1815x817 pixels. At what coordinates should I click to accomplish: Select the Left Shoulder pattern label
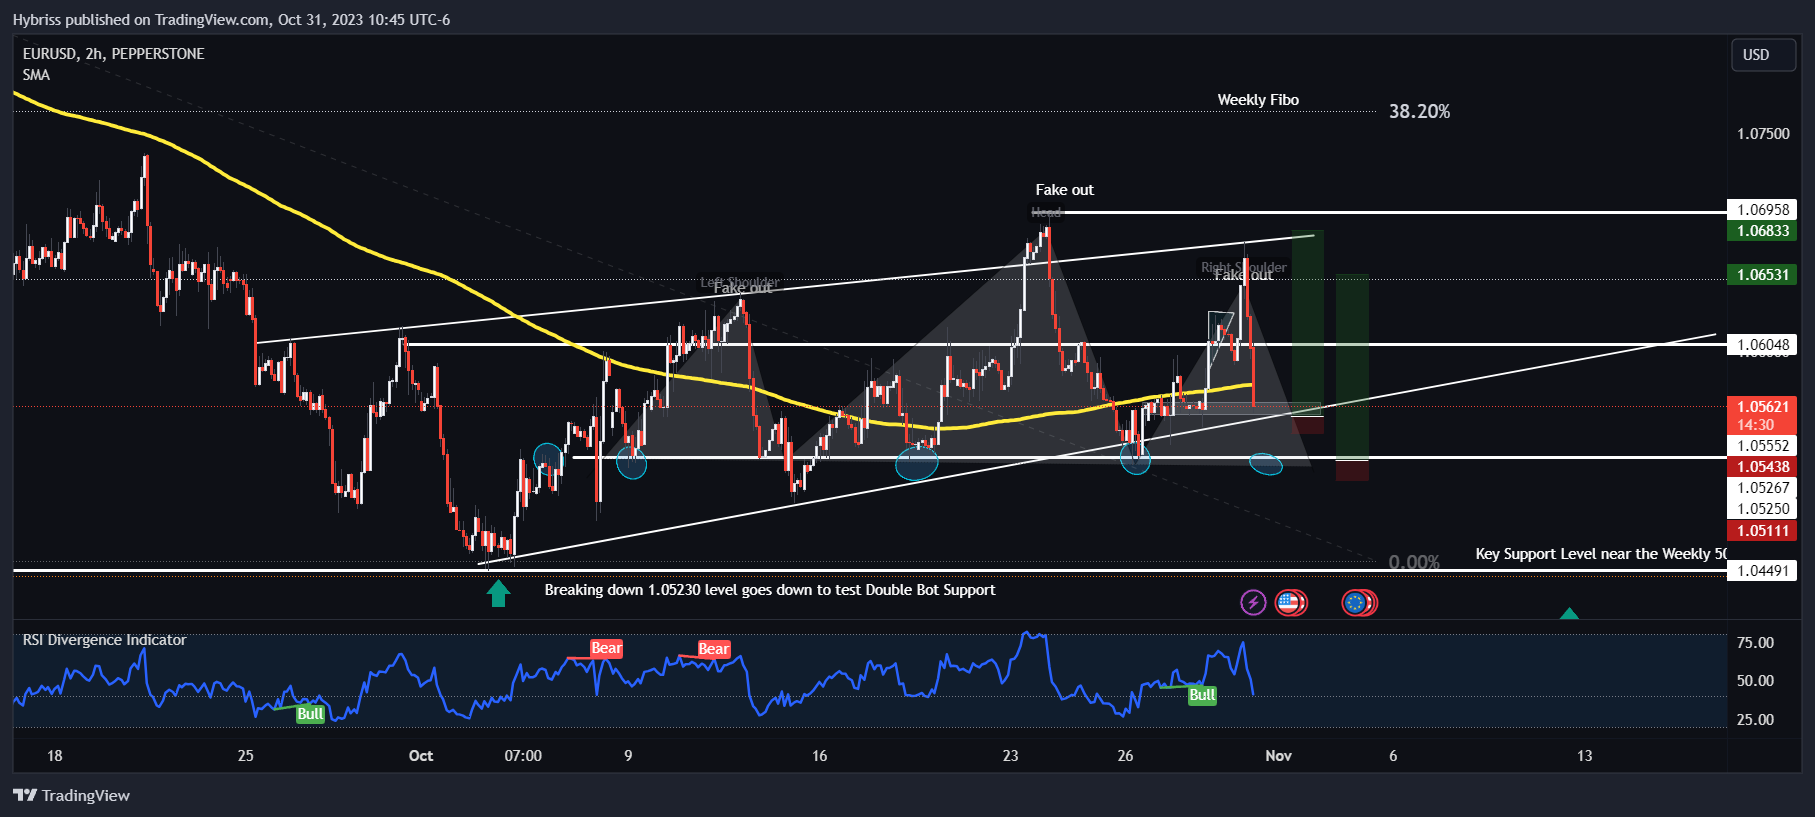point(740,282)
